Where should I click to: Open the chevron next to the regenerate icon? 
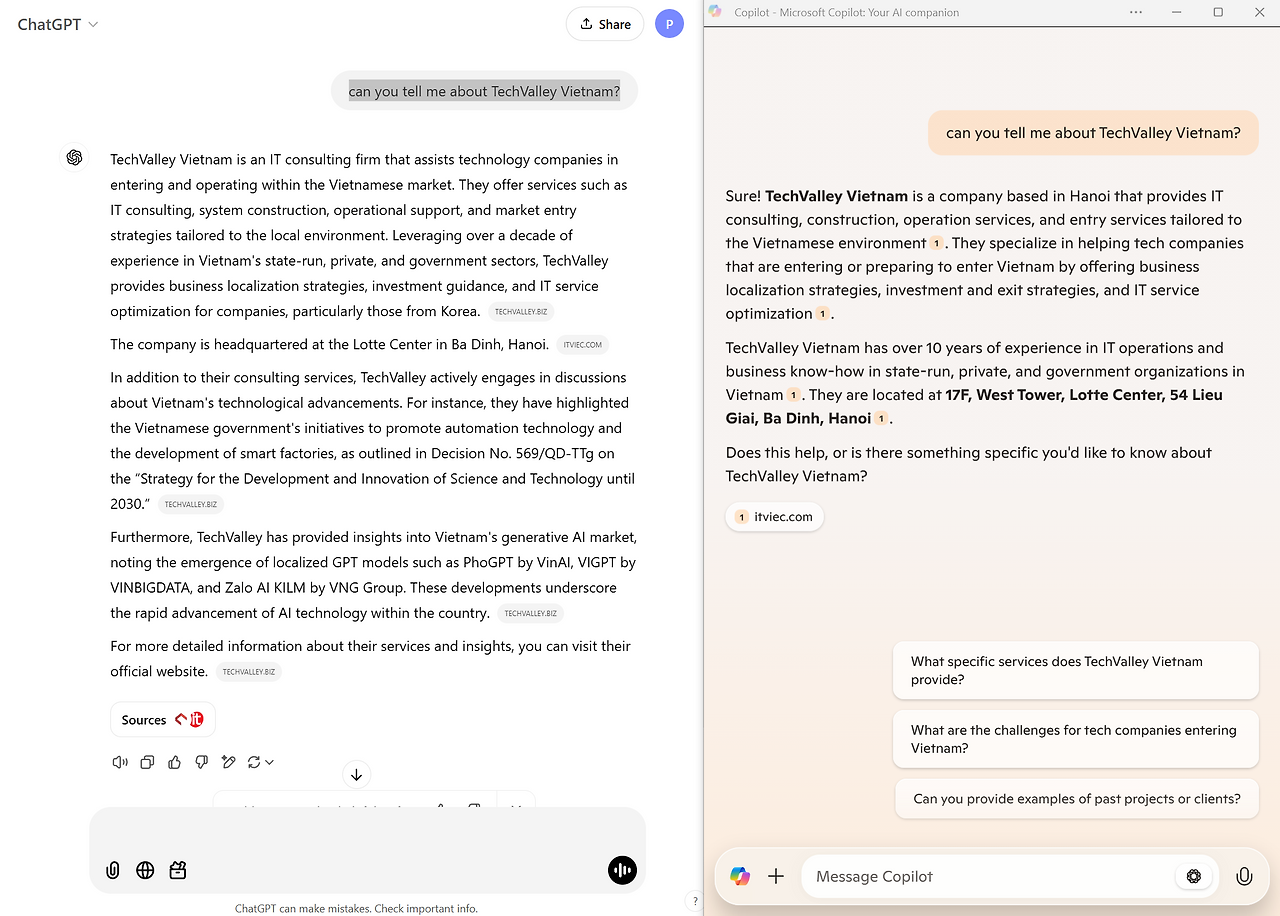click(268, 762)
